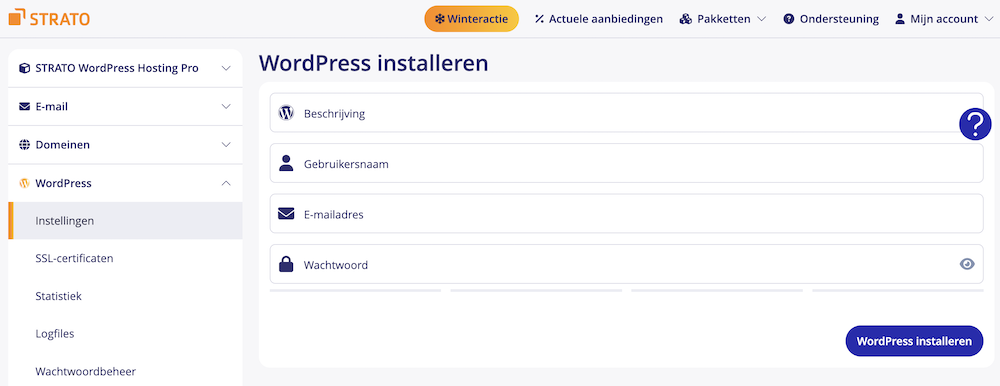Focus the E-mailadres input field
The height and width of the screenshot is (386, 1000).
click(626, 214)
